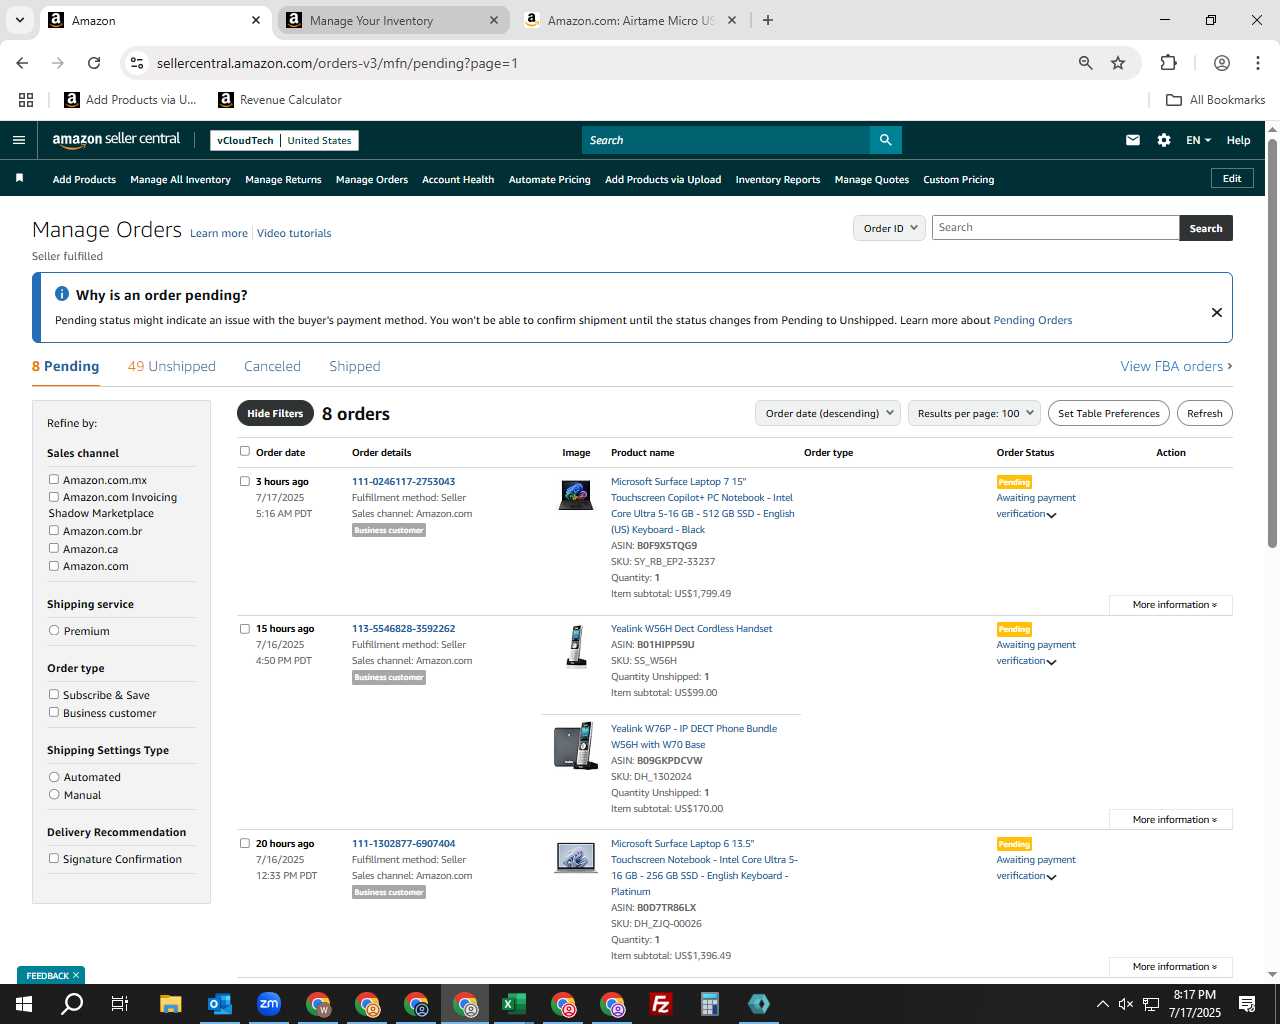The image size is (1280, 1024).
Task: Bookmark this page with the star icon
Action: (x=1118, y=63)
